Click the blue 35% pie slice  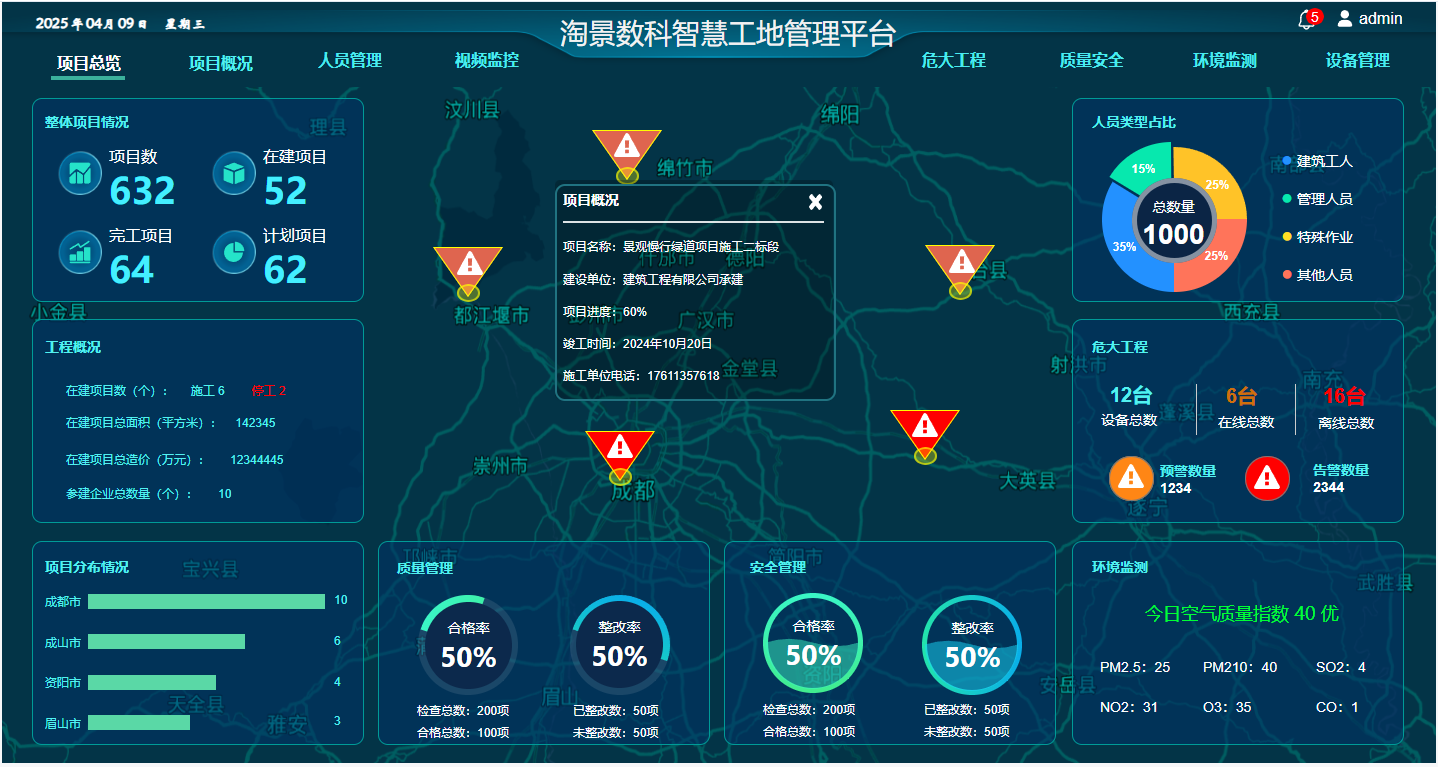(1126, 245)
